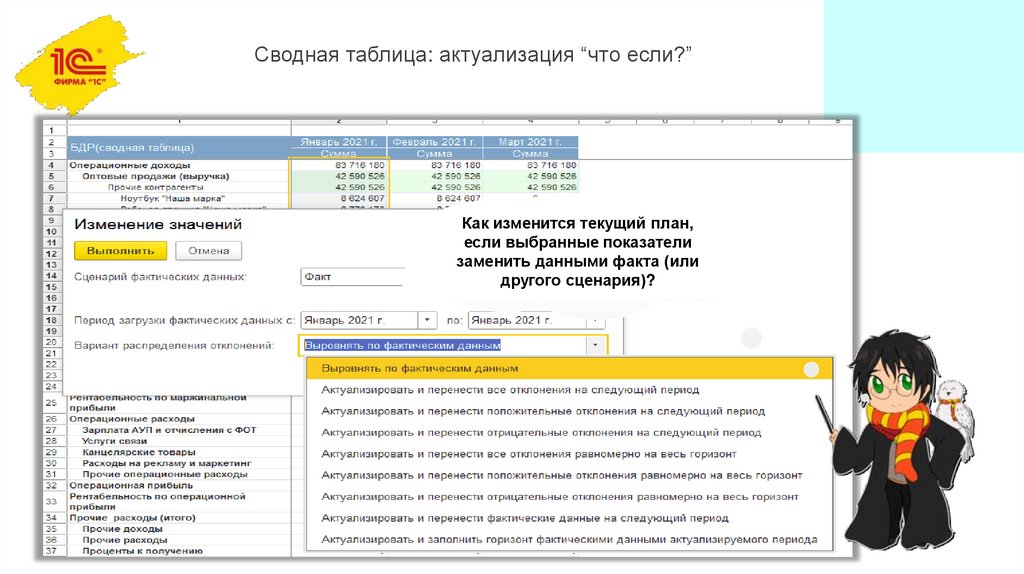Click row number 4 header
1024x574 pixels.
(x=52, y=165)
